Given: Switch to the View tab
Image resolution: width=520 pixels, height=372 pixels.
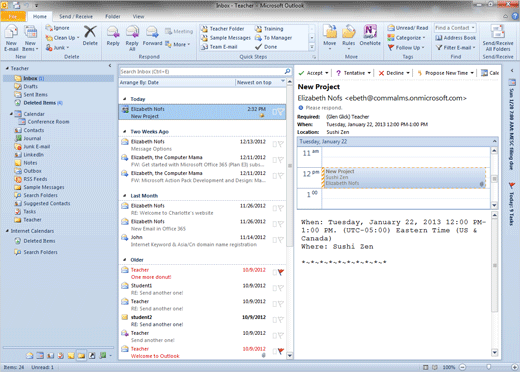Looking at the screenshot, I should tap(138, 16).
